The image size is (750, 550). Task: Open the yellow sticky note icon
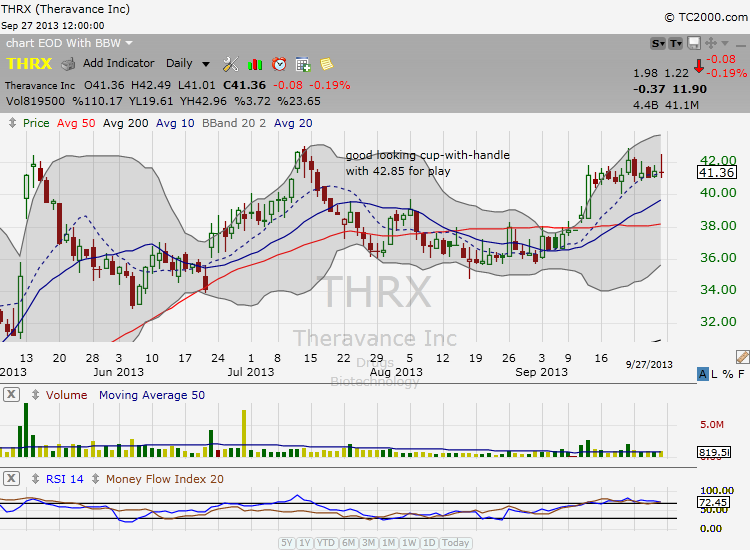327,64
